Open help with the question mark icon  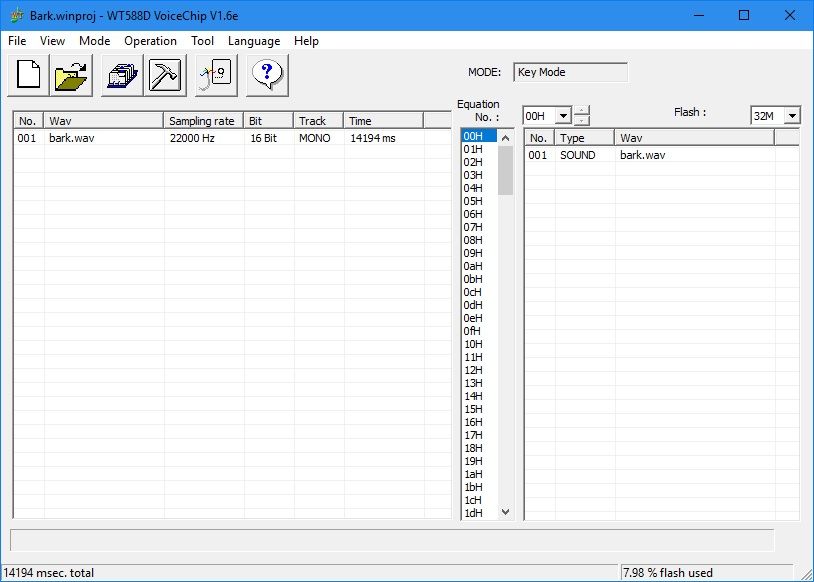coord(267,75)
